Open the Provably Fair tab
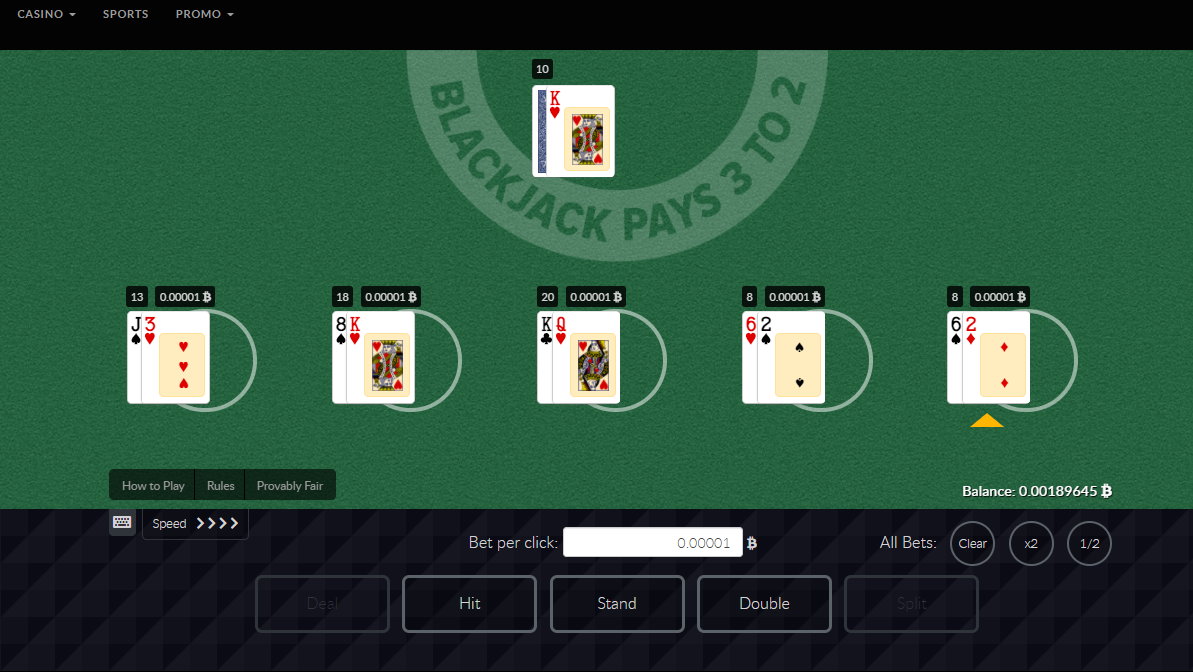The width and height of the screenshot is (1193, 672). [x=290, y=486]
